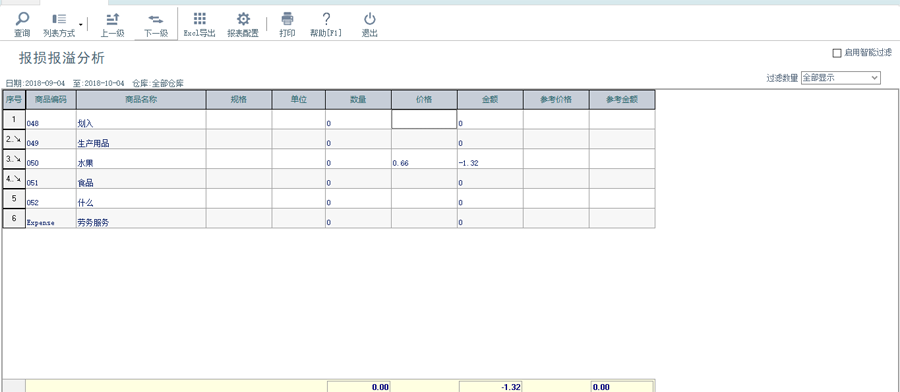The width and height of the screenshot is (900, 392).
Task: Open 报表配置 gear settings
Action: point(243,25)
